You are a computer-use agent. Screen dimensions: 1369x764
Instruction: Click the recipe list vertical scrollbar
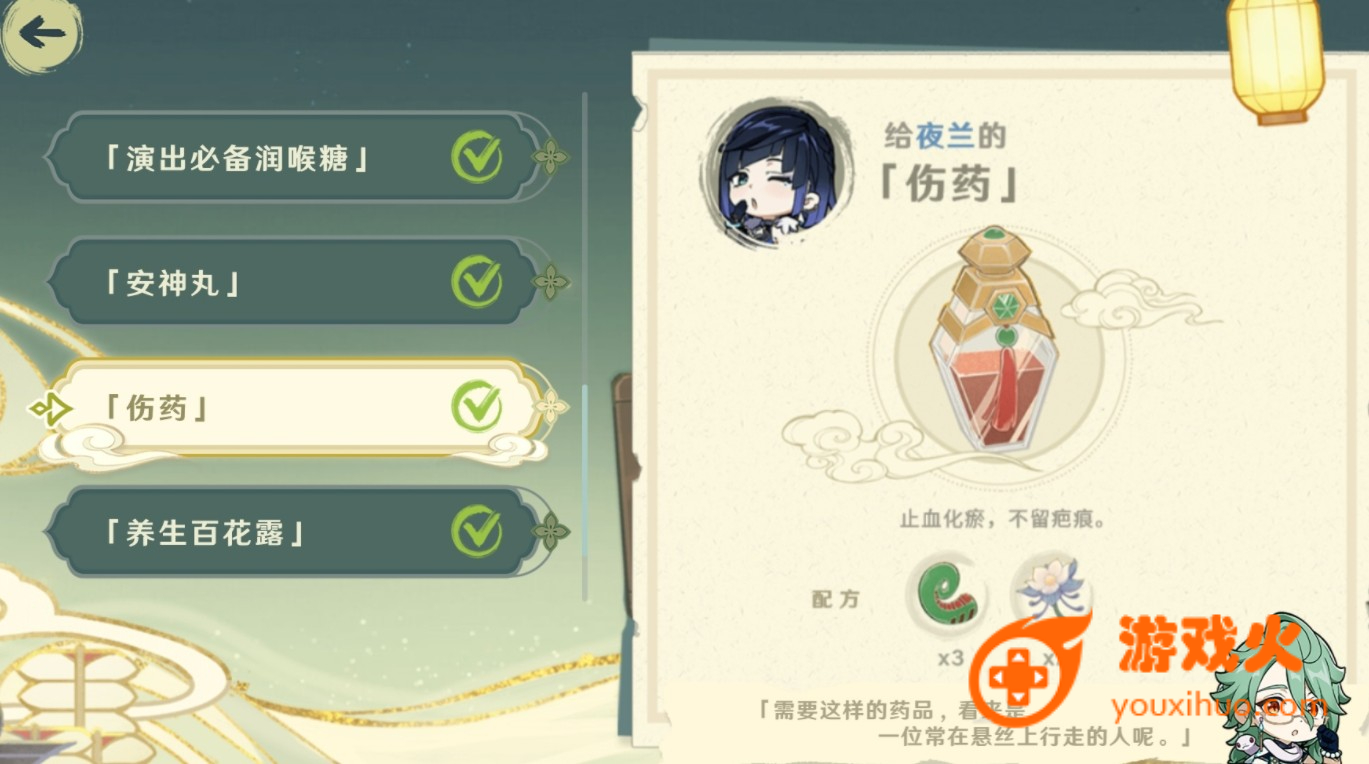[585, 347]
